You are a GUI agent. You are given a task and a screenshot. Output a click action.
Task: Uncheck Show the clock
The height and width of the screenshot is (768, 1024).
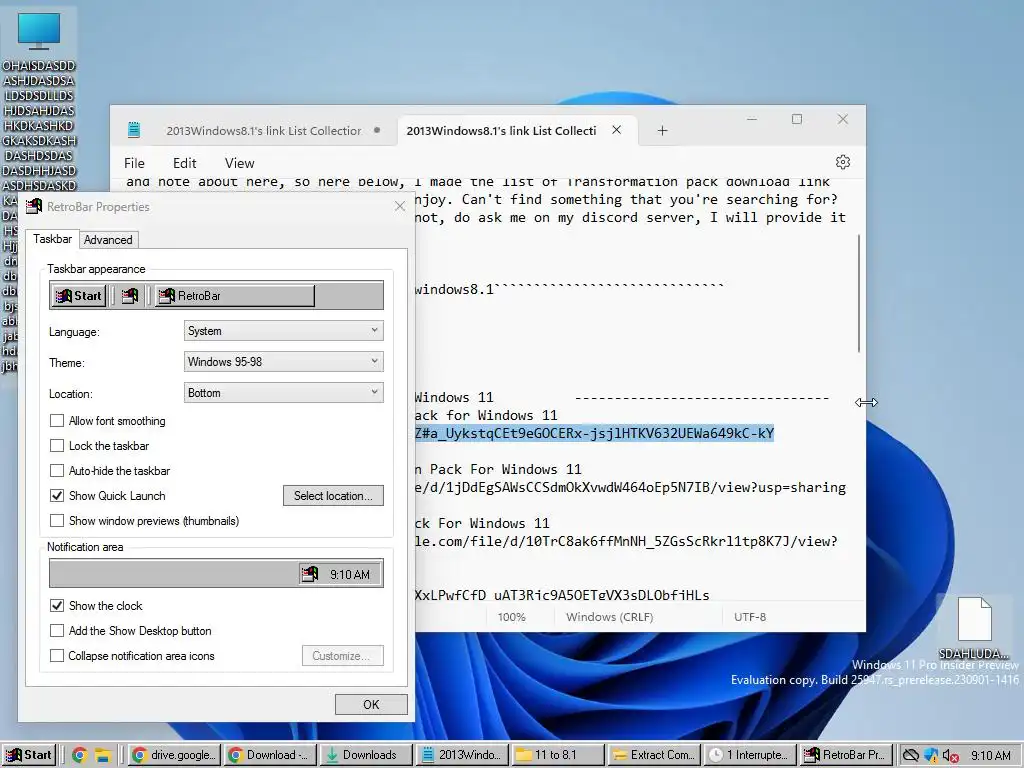pos(57,606)
